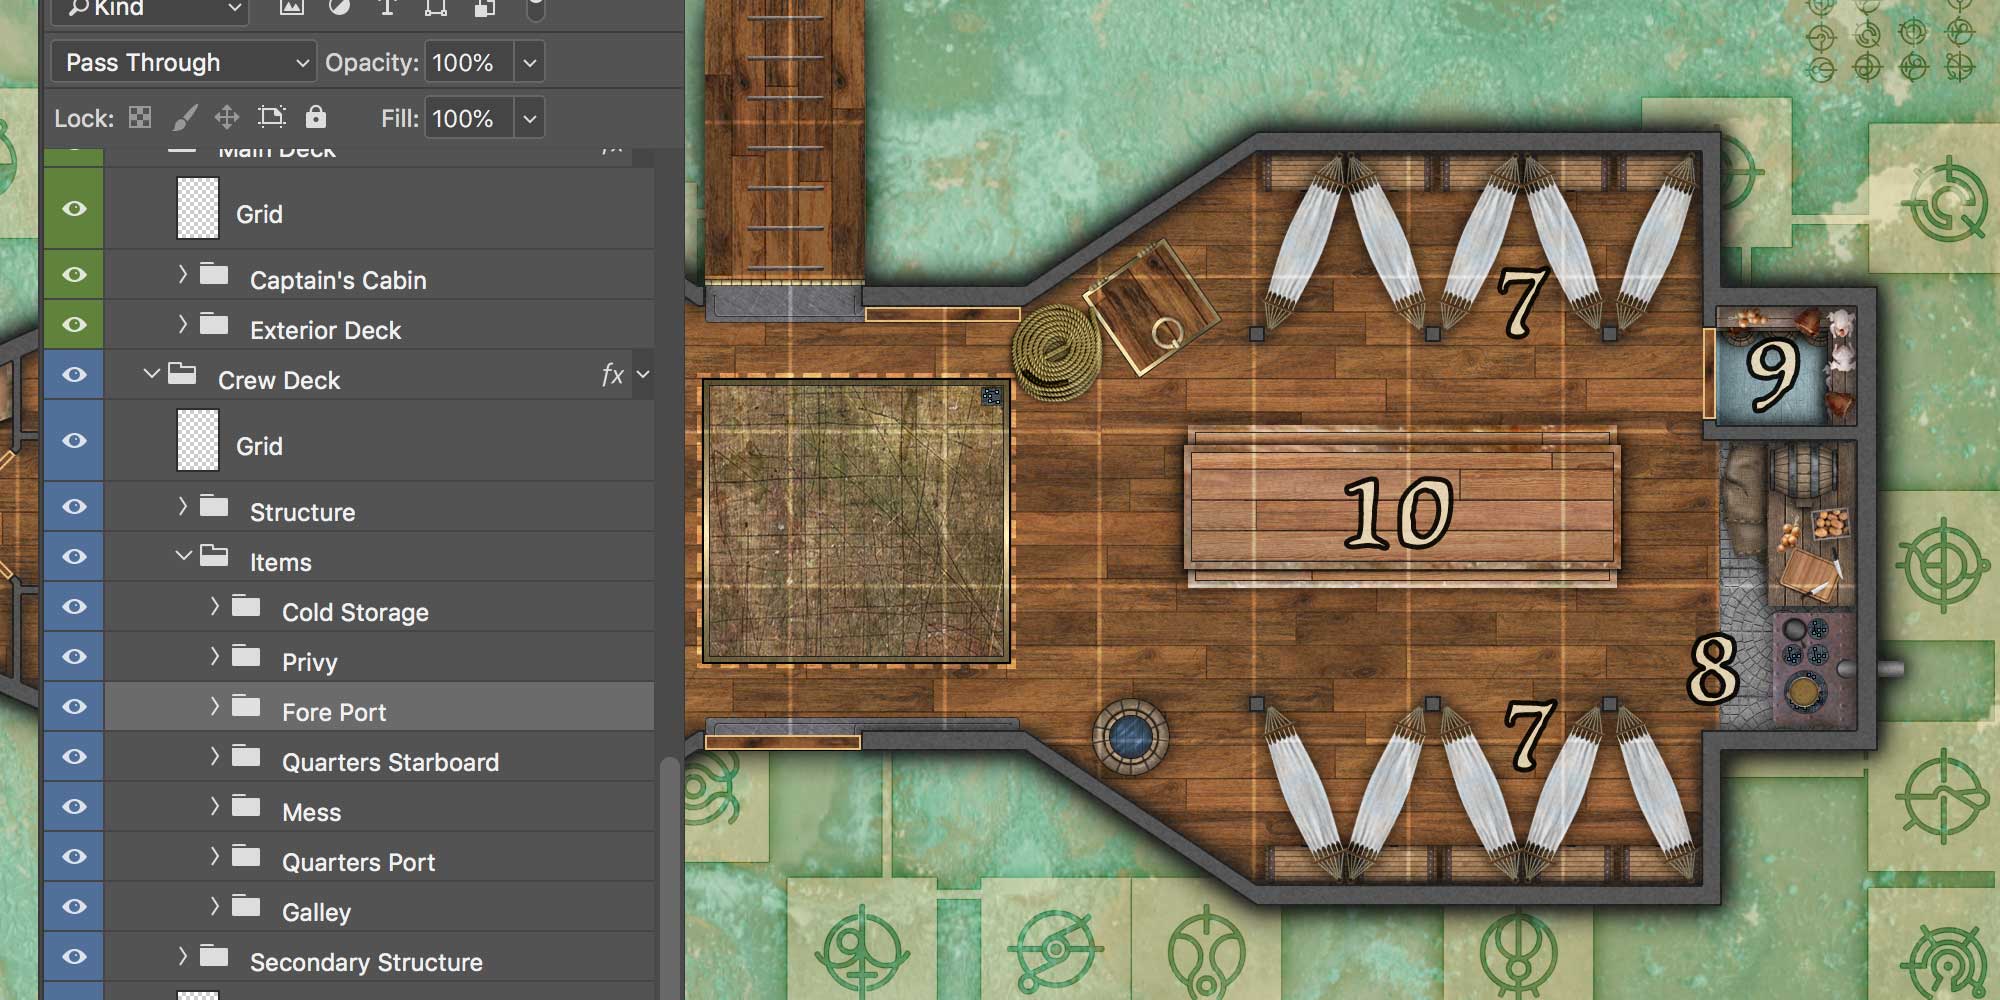Select Grid thumbnail above Captain's Cabin
The height and width of the screenshot is (1000, 2000).
[x=198, y=208]
